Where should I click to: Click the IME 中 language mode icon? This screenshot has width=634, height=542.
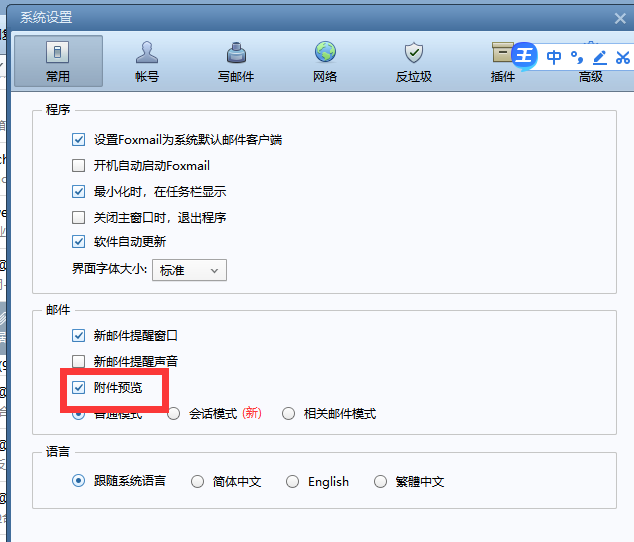[x=554, y=58]
